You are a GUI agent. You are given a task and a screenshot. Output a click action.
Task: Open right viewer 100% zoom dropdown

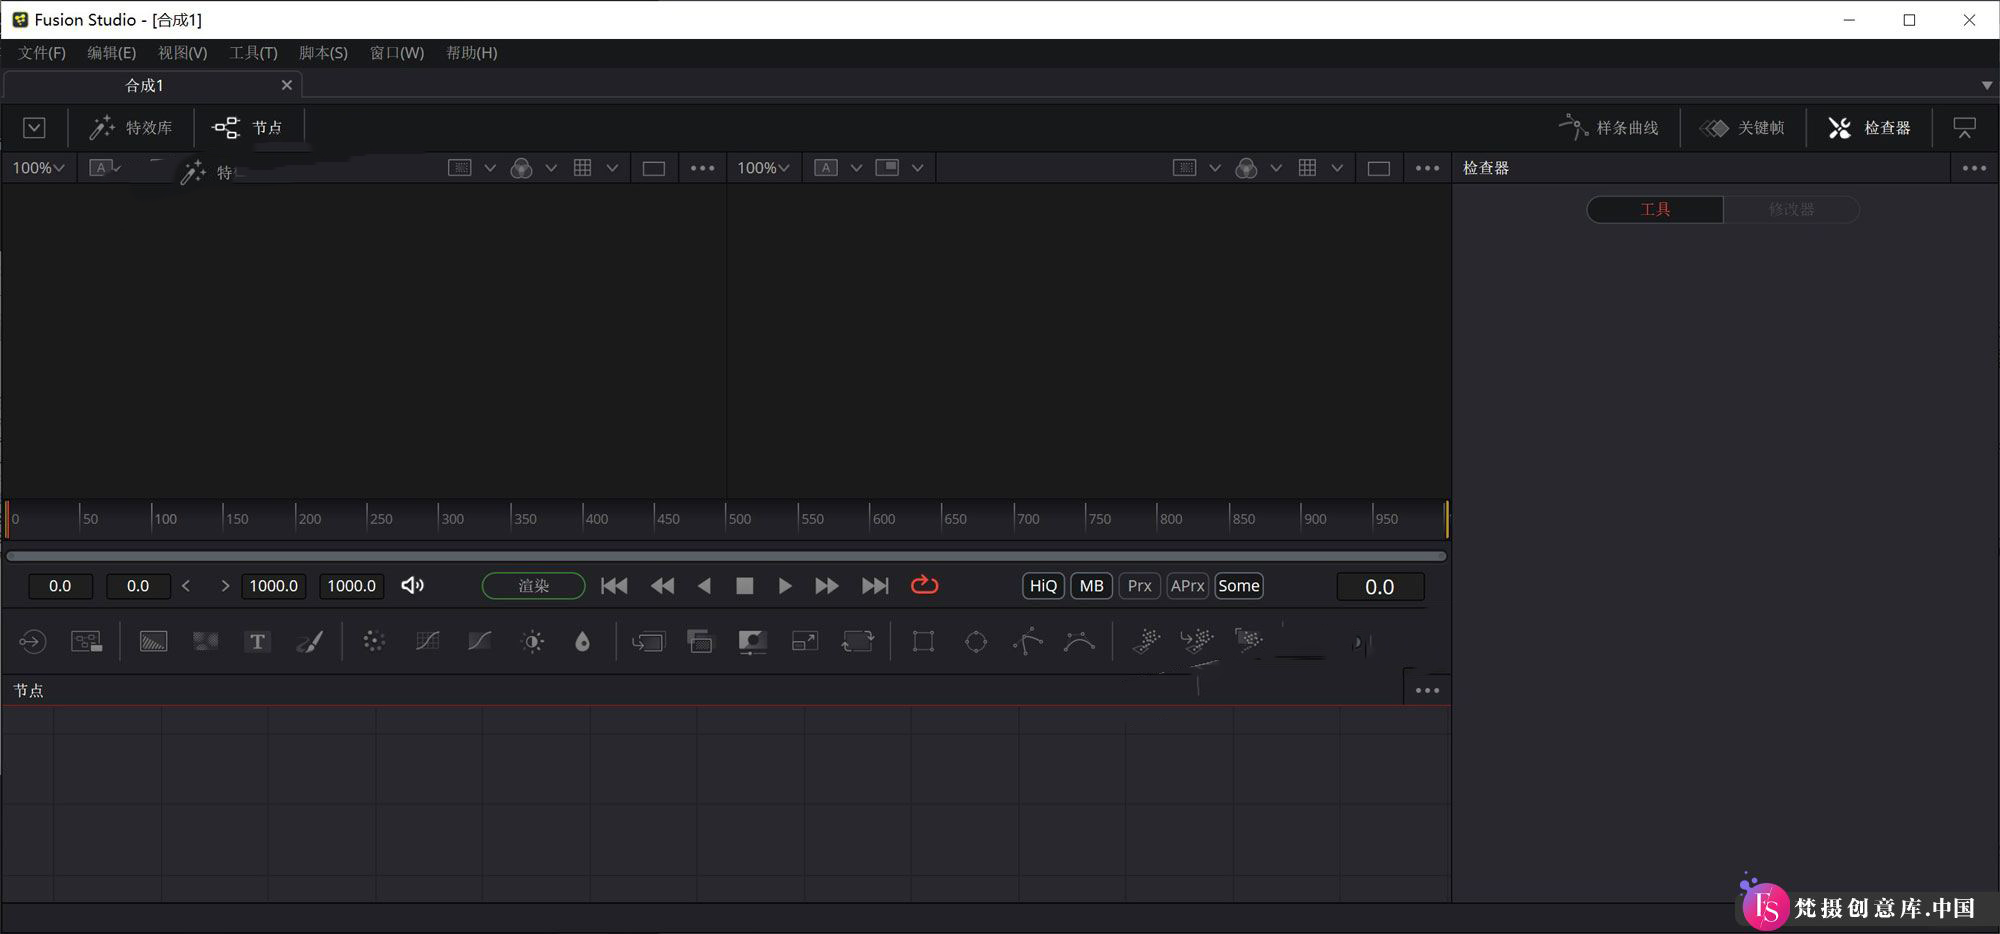763,168
